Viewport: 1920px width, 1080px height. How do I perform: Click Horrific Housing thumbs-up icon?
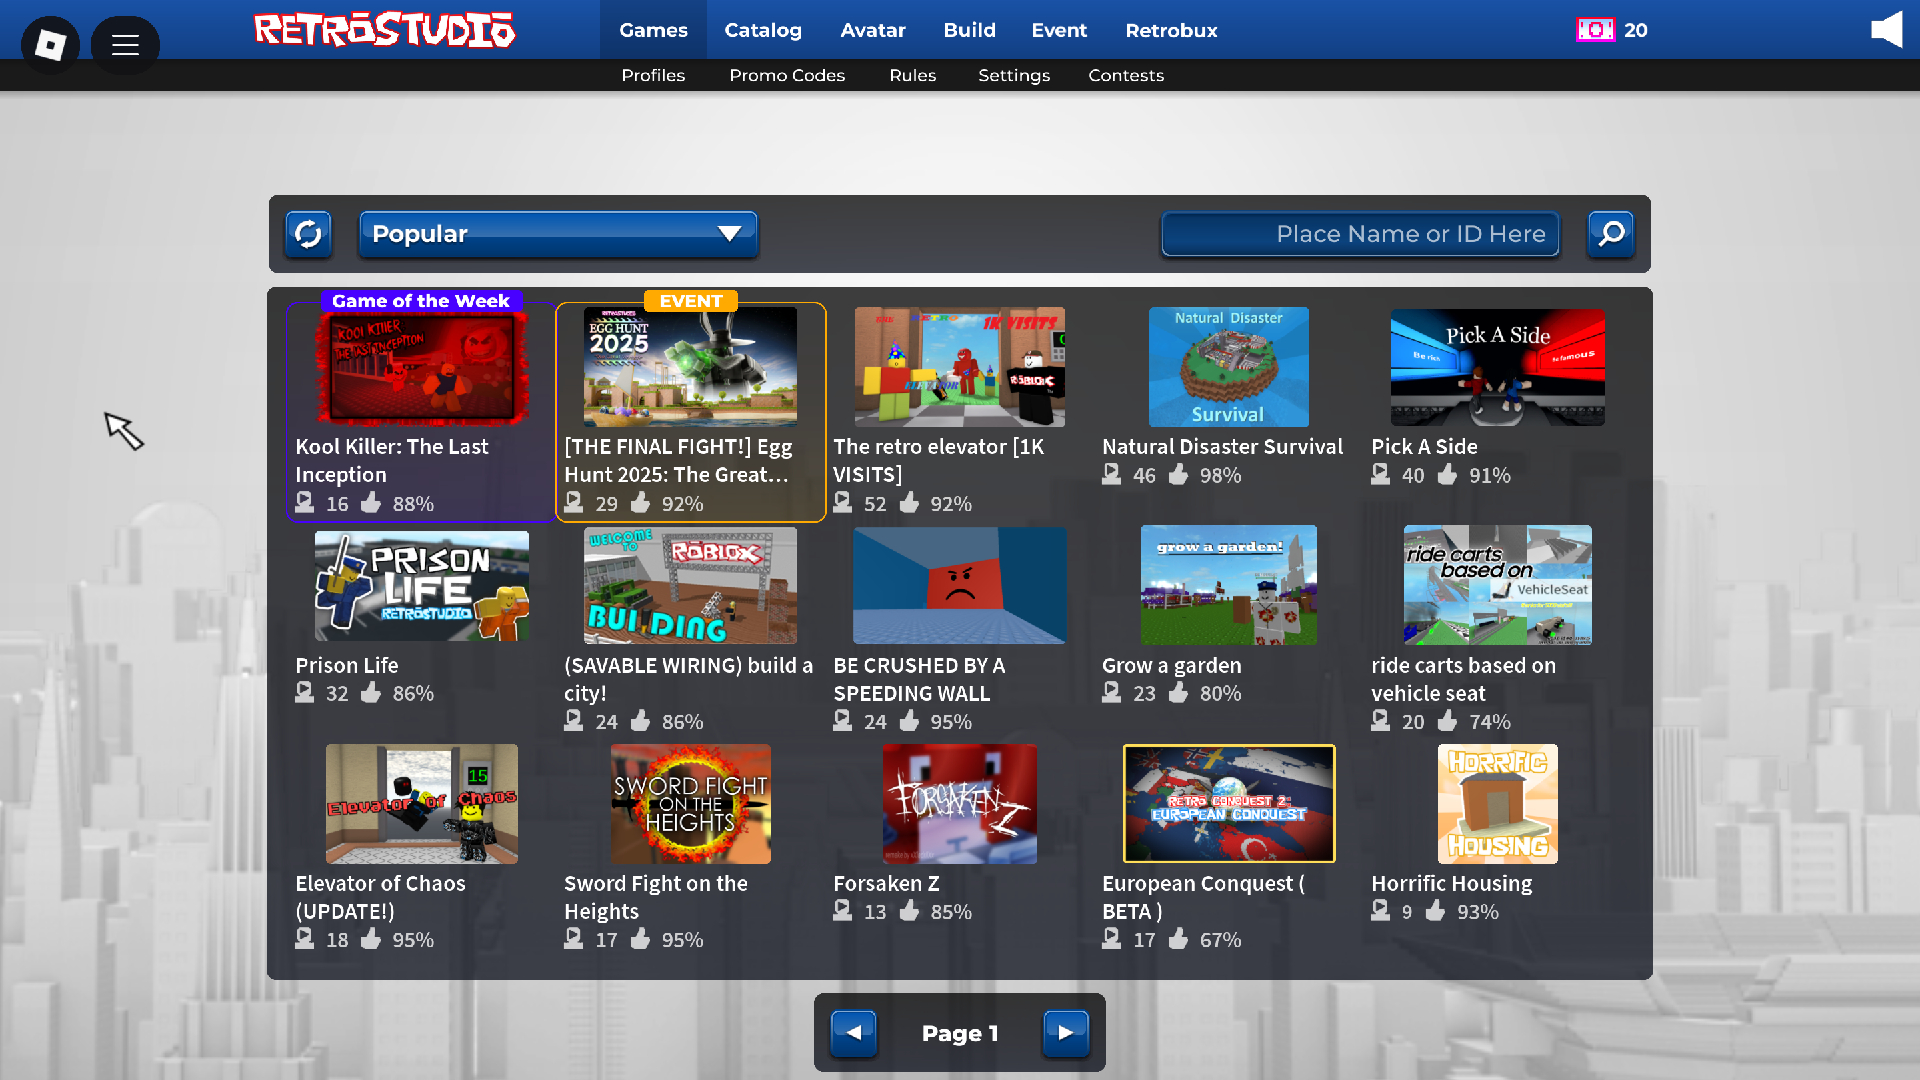pos(1436,910)
